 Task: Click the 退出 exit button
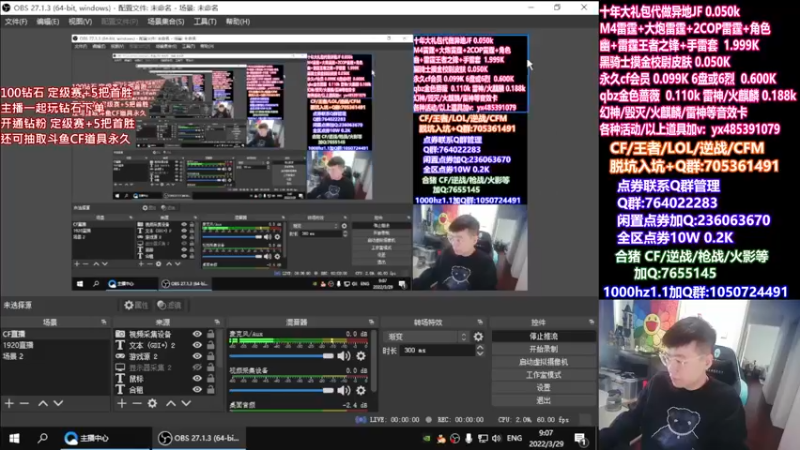[544, 400]
